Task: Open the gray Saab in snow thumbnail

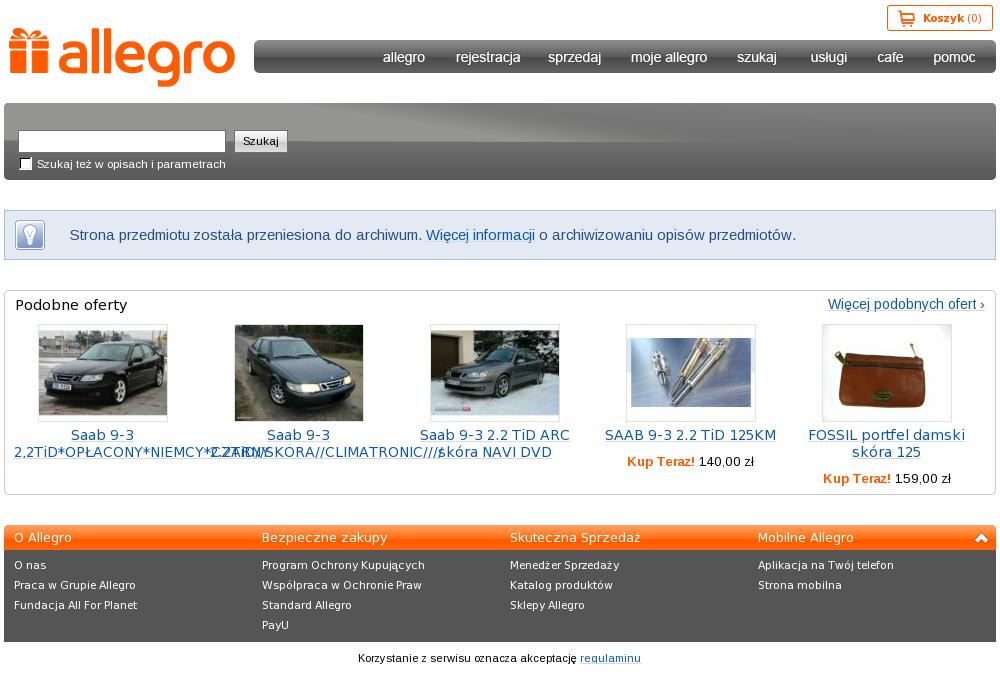Action: pos(495,372)
